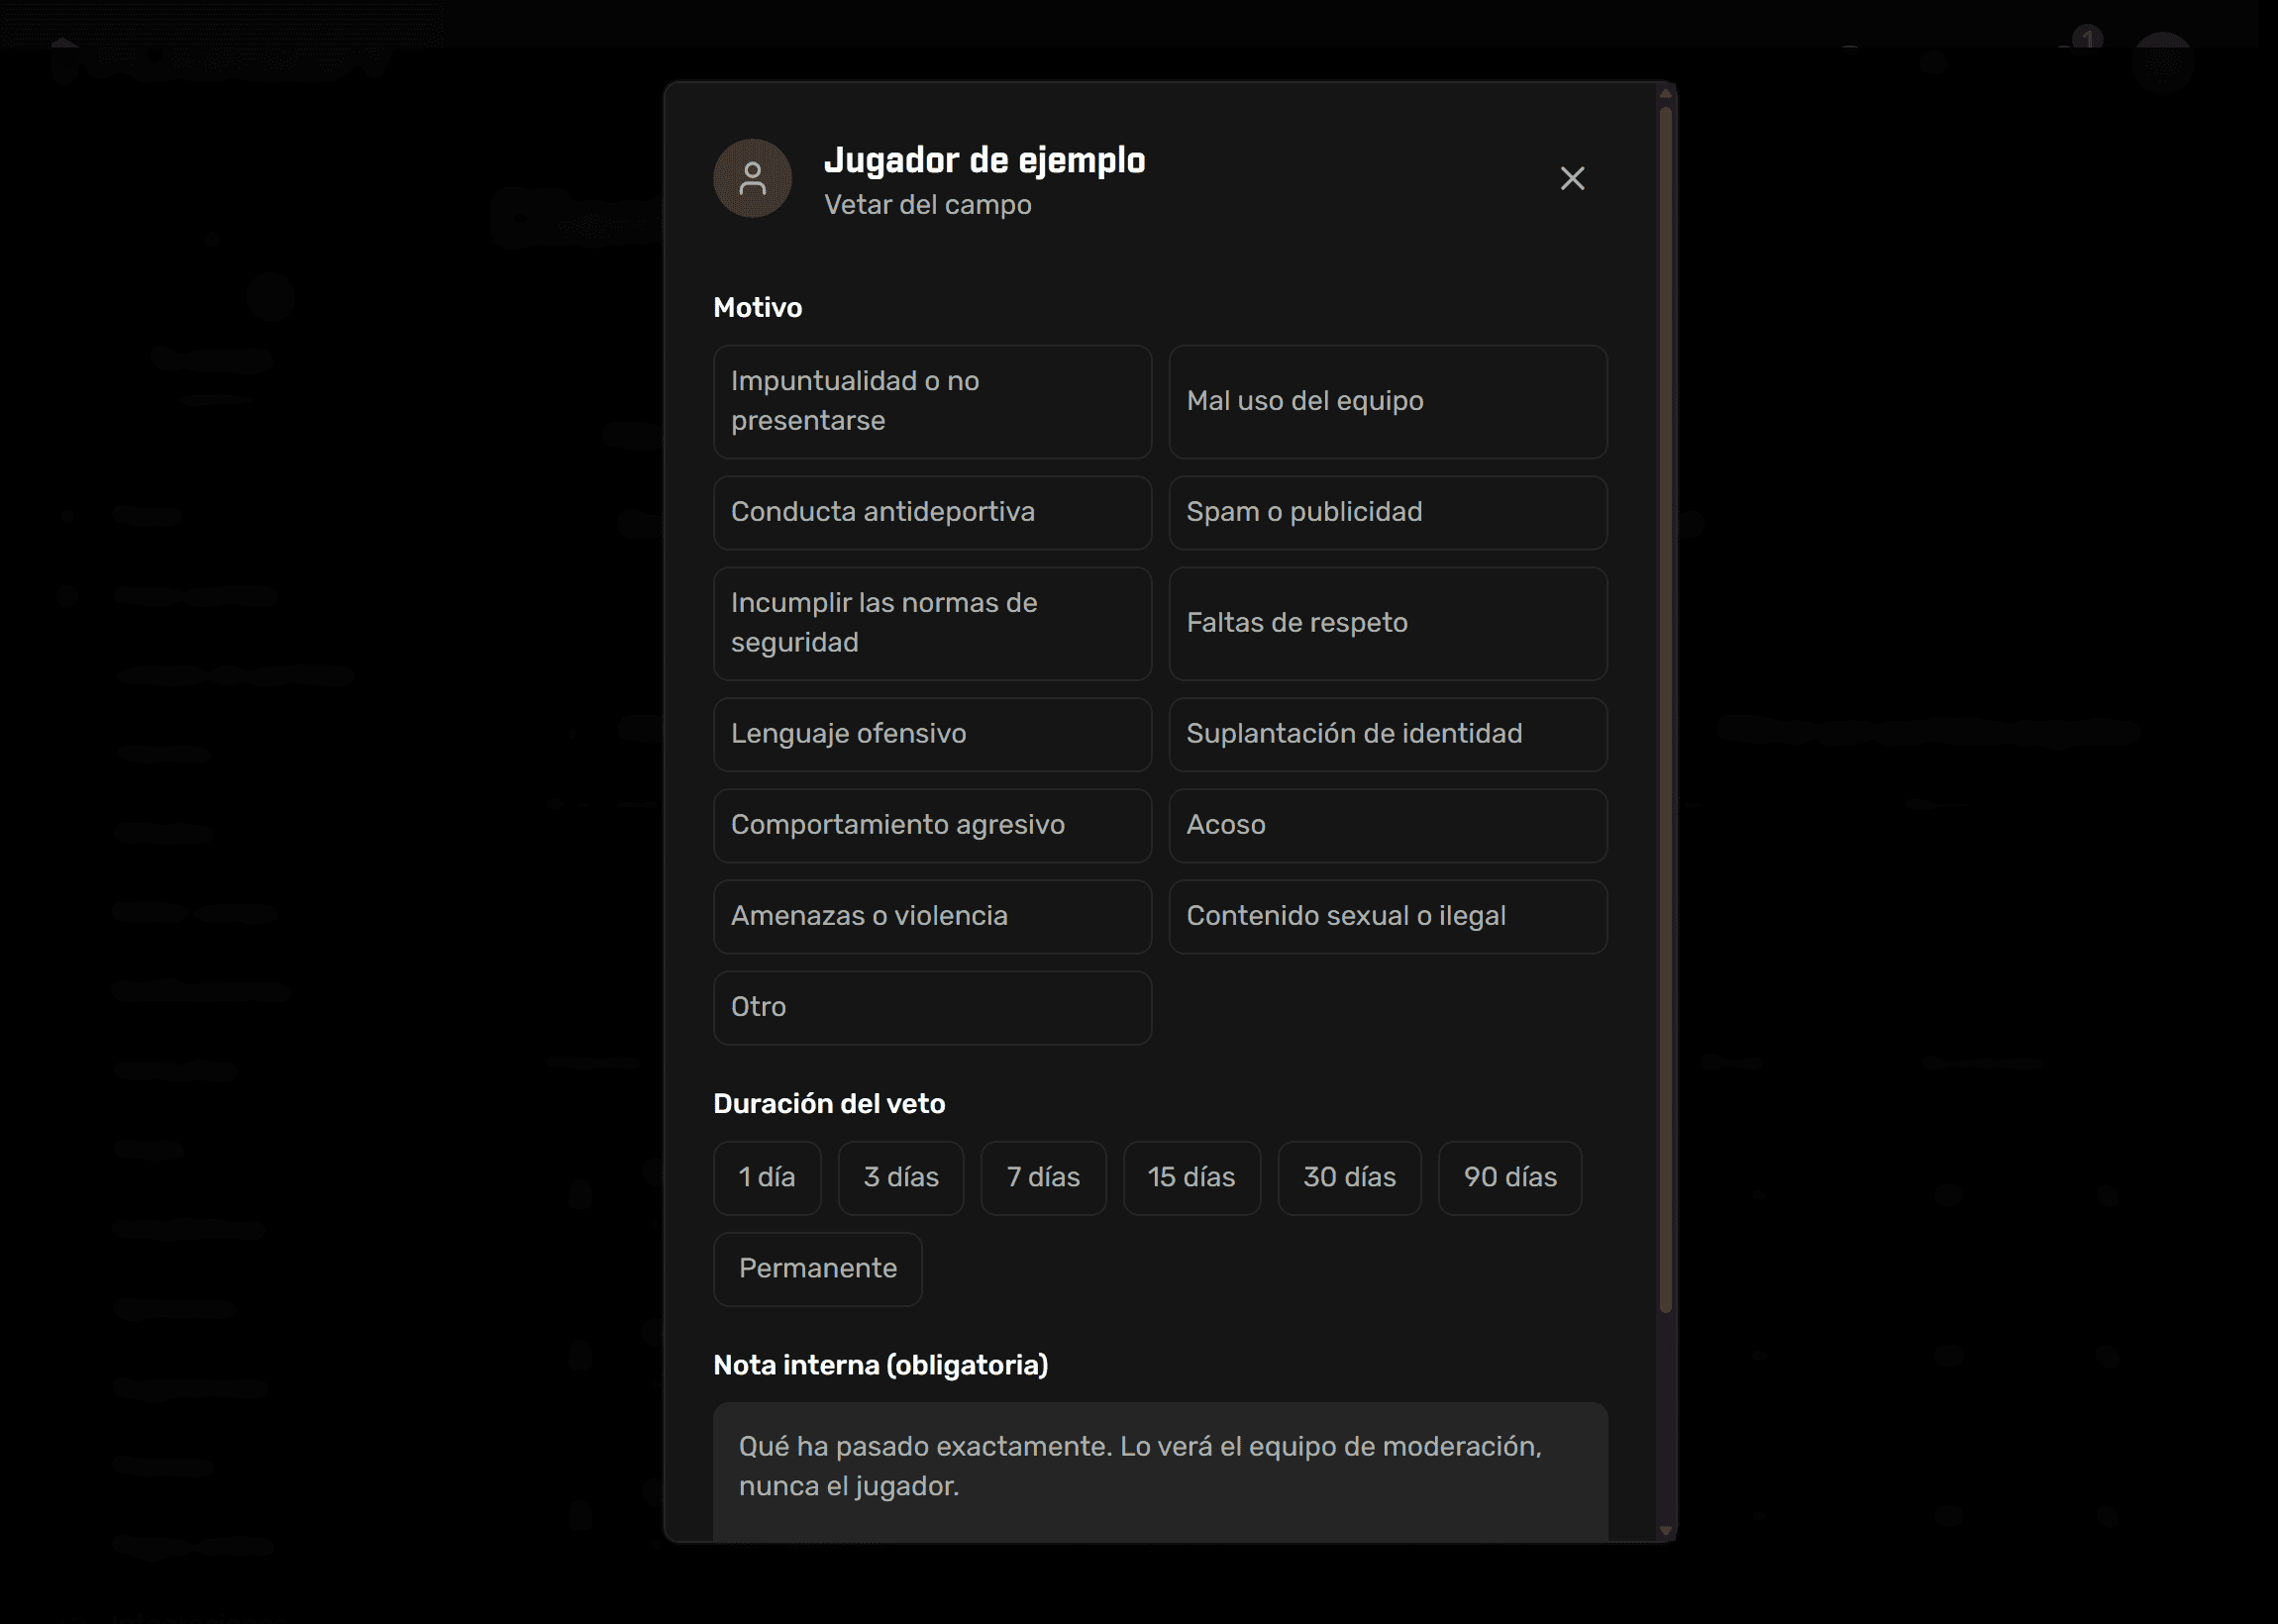This screenshot has width=2278, height=1624.
Task: Click the player avatar icon
Action: [x=752, y=178]
